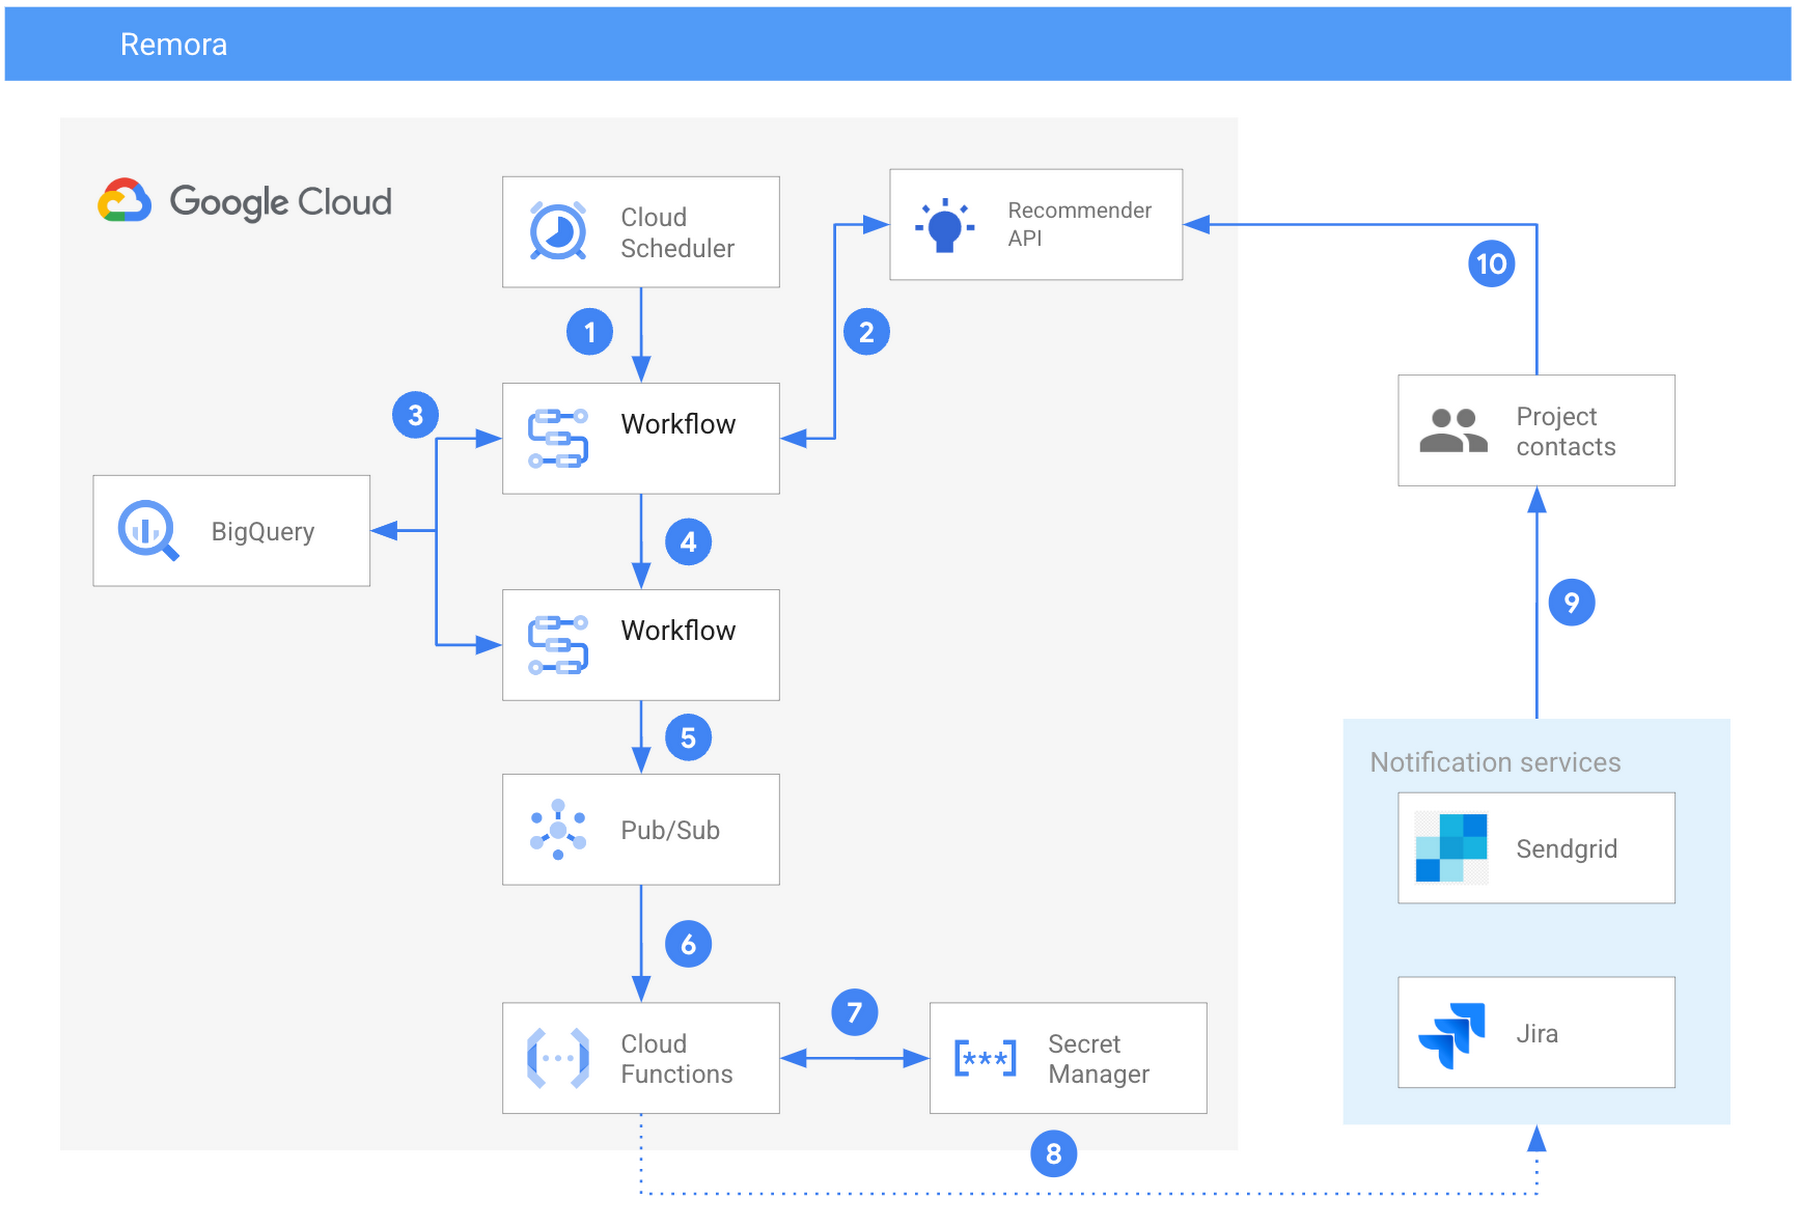
Task: Click the Cloud Scheduler clock icon
Action: pyautogui.click(x=558, y=231)
